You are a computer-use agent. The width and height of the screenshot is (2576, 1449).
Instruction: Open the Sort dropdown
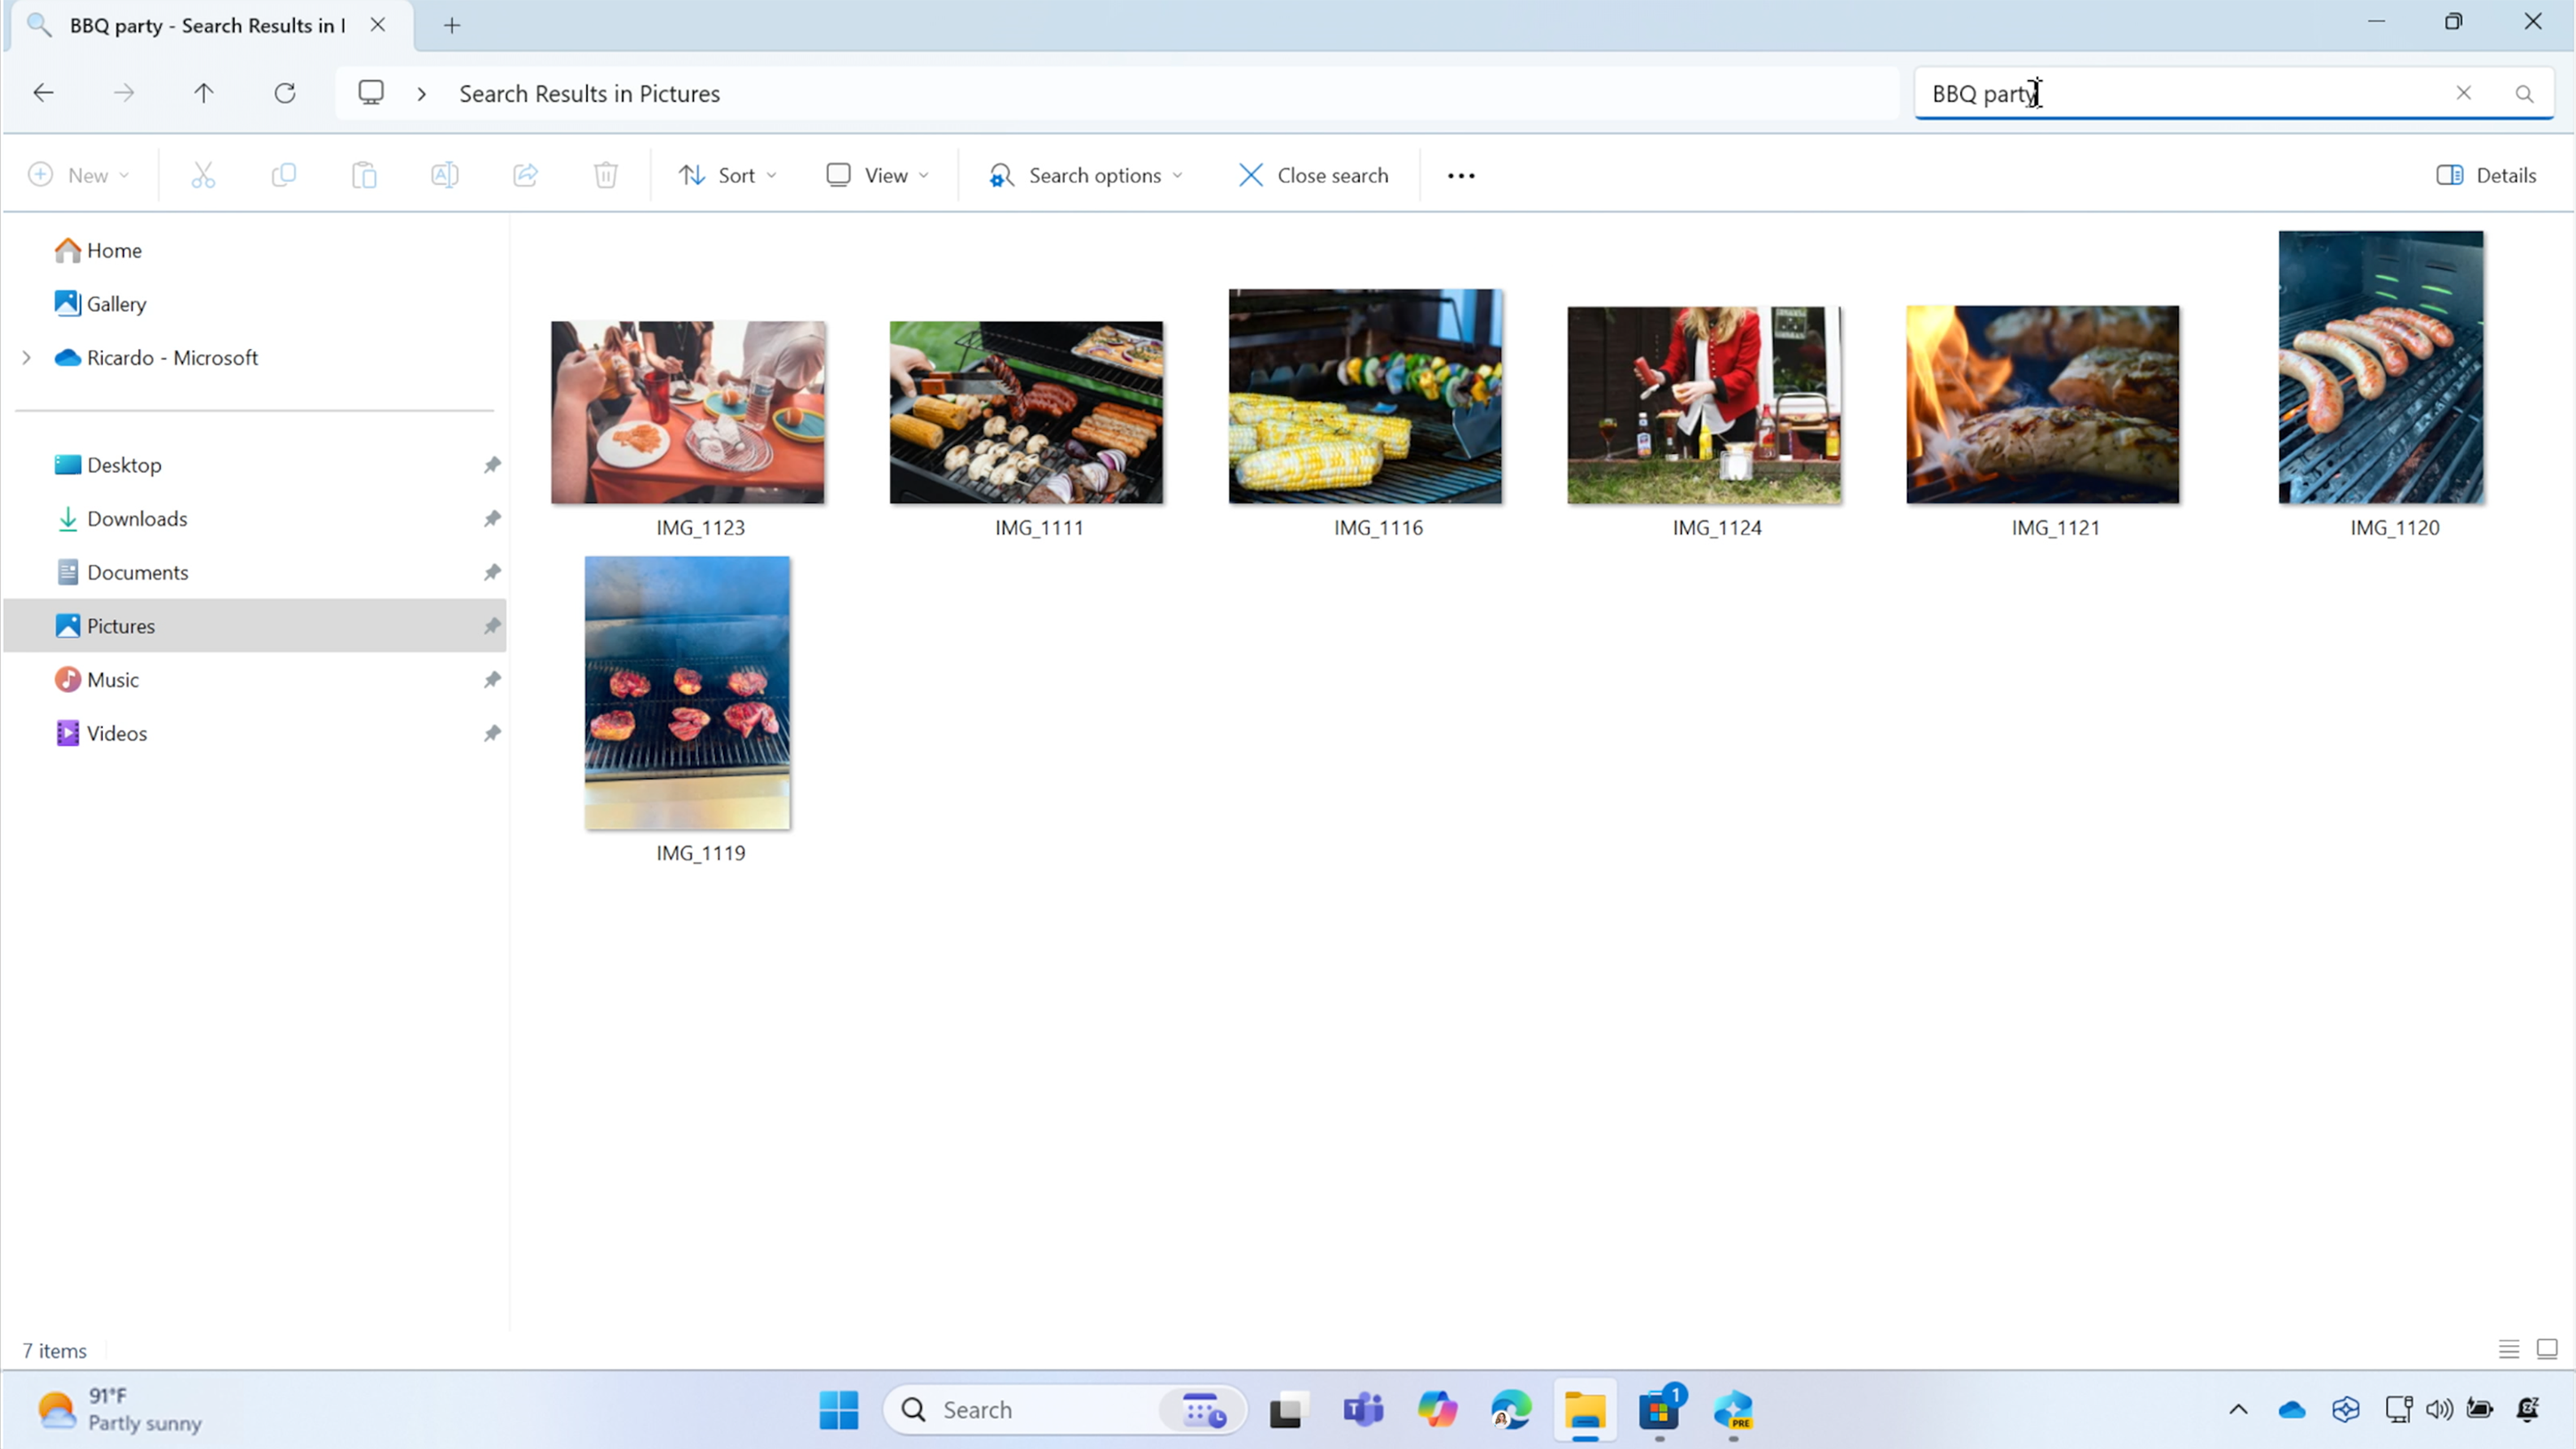(x=727, y=175)
